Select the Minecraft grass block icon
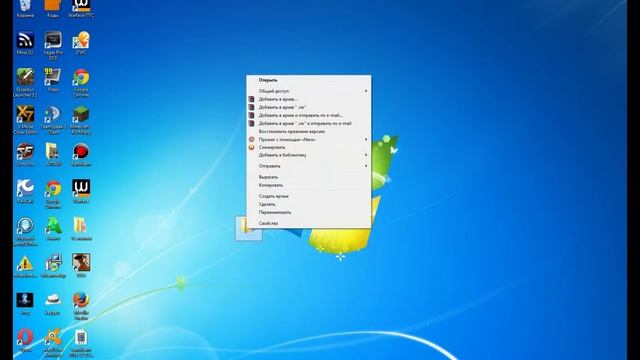This screenshot has width=640, height=360. coord(81,115)
